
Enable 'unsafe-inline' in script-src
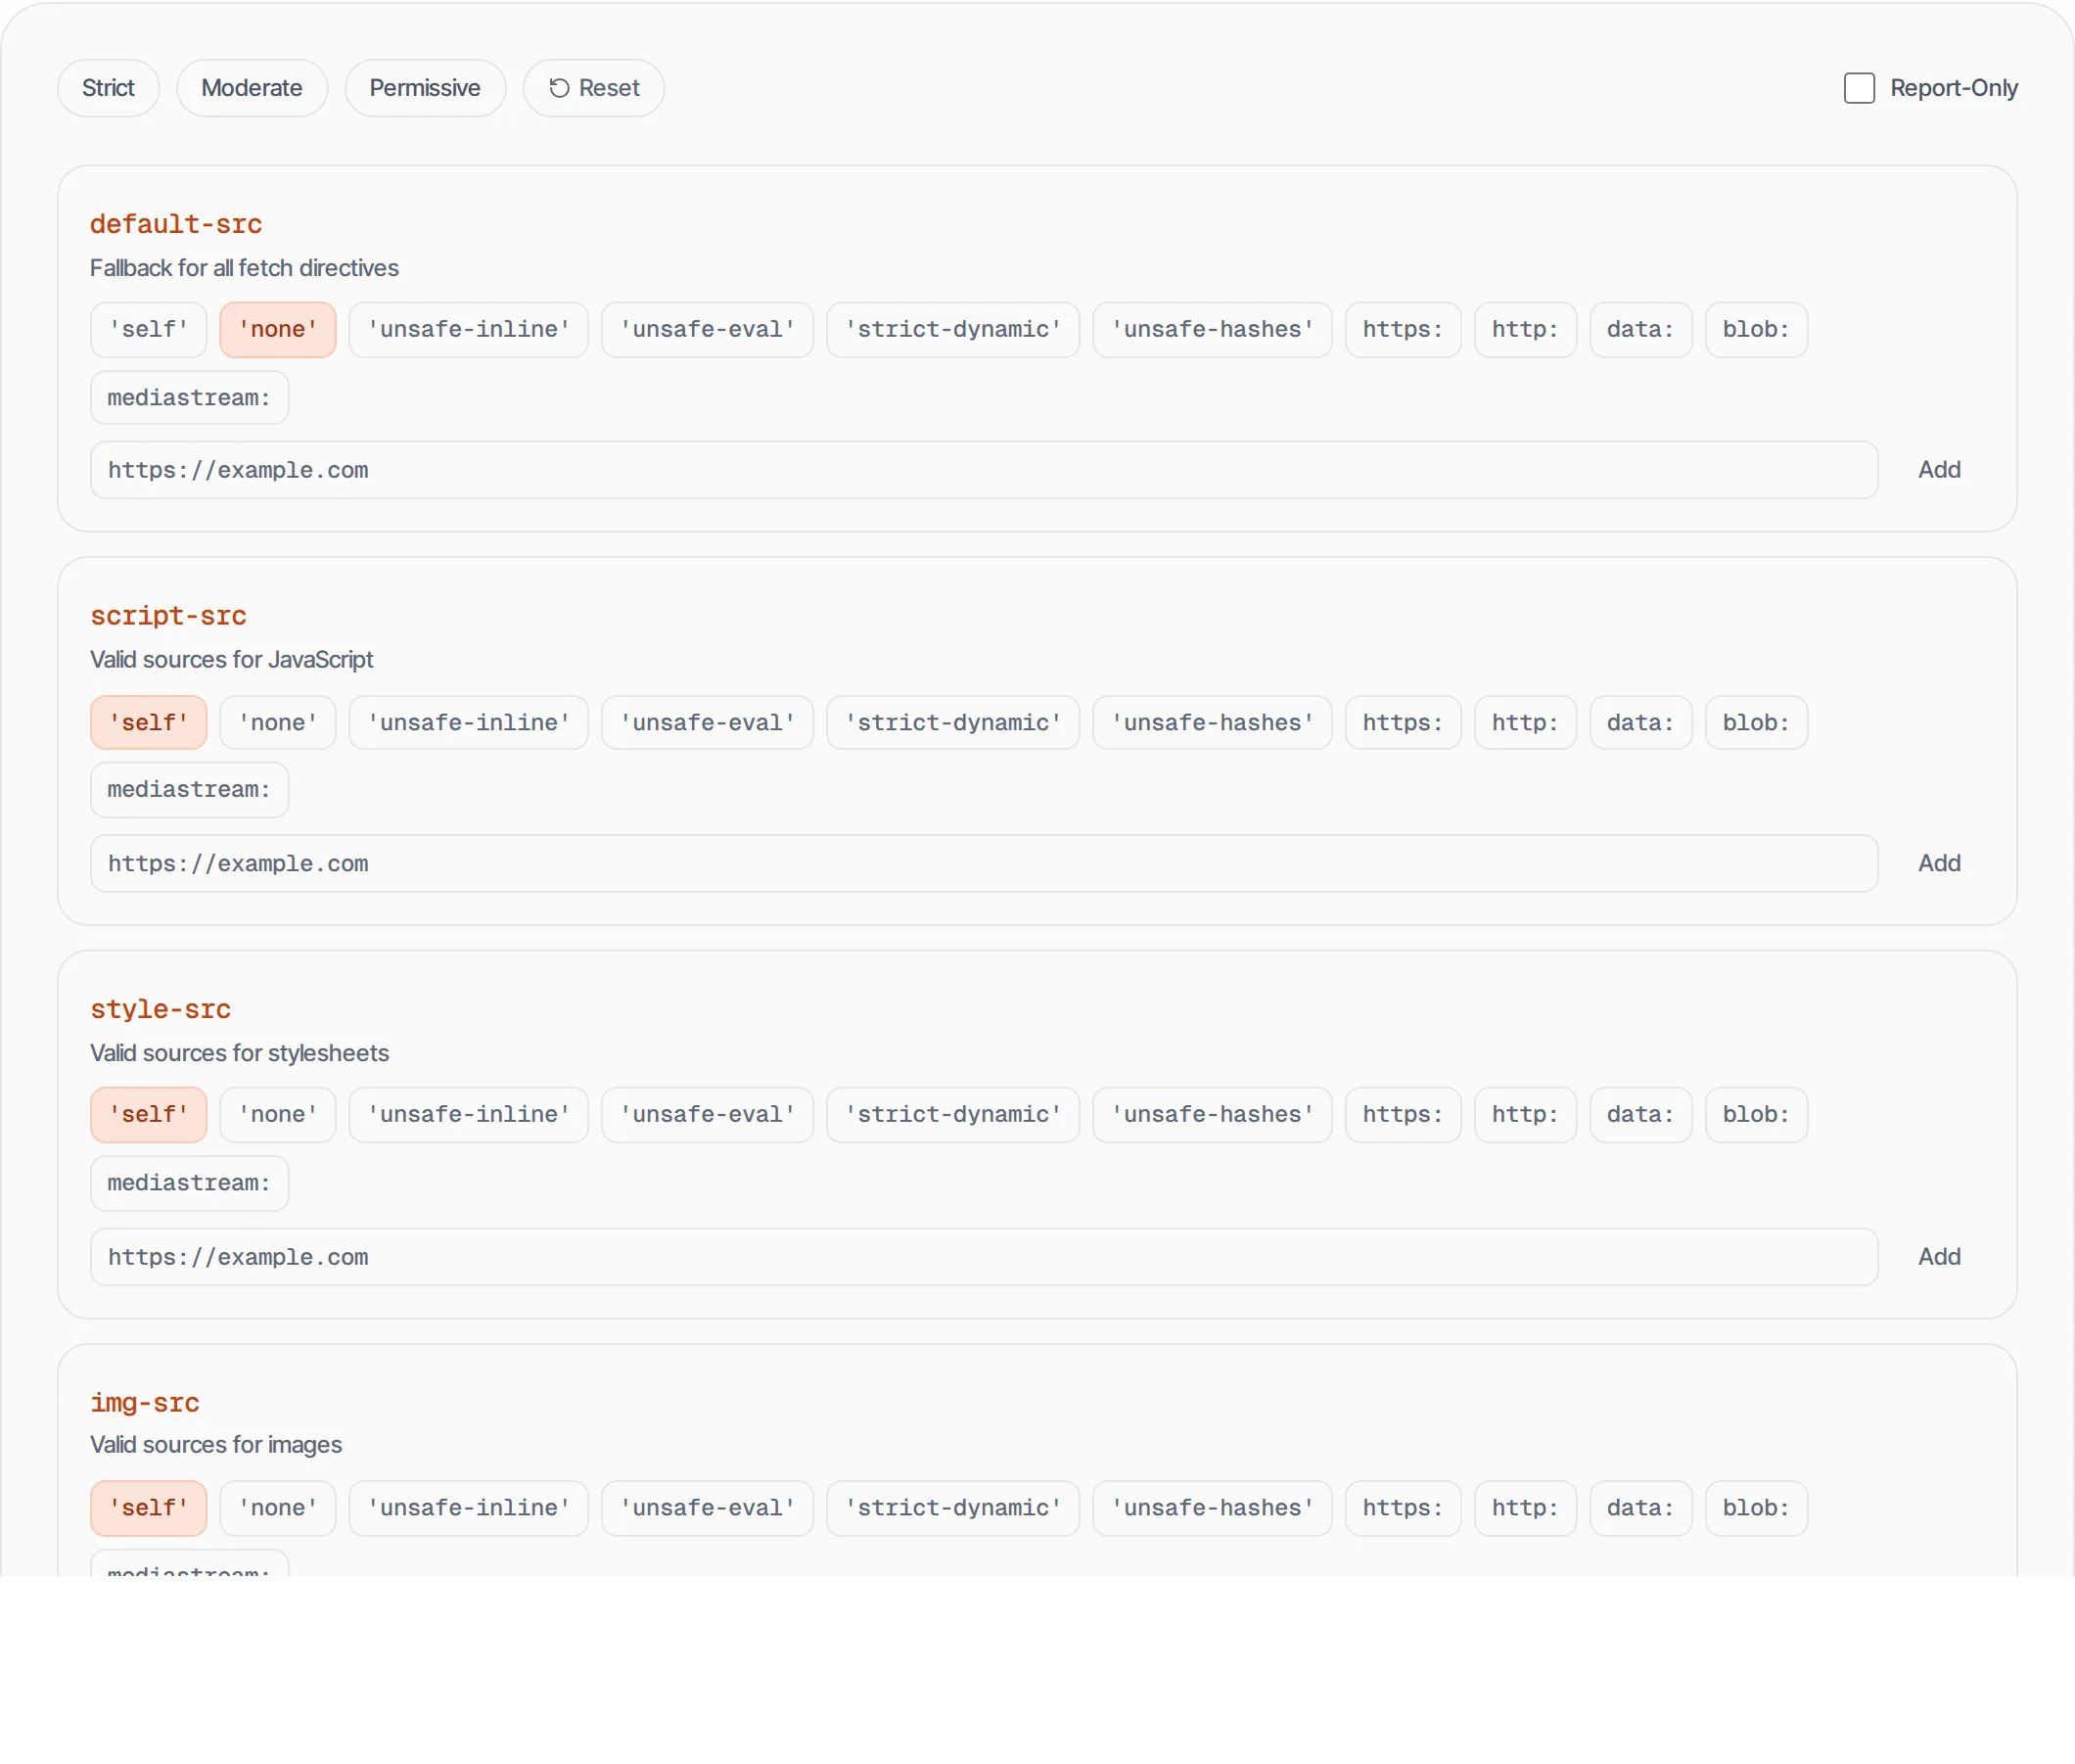point(469,723)
